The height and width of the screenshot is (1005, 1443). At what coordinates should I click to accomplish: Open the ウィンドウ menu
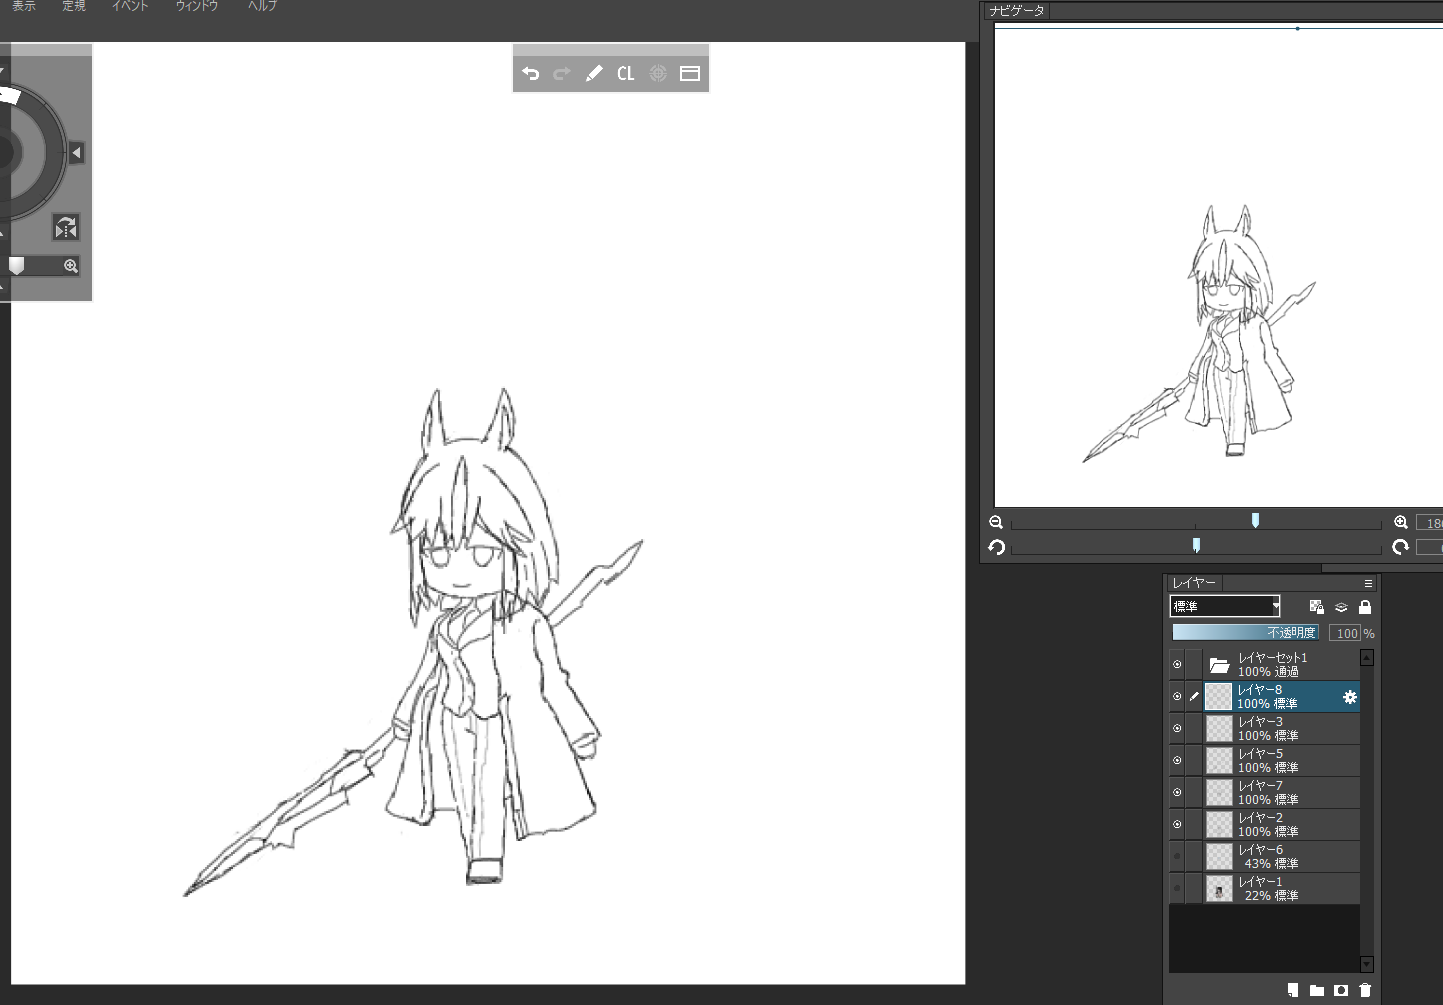tap(197, 6)
